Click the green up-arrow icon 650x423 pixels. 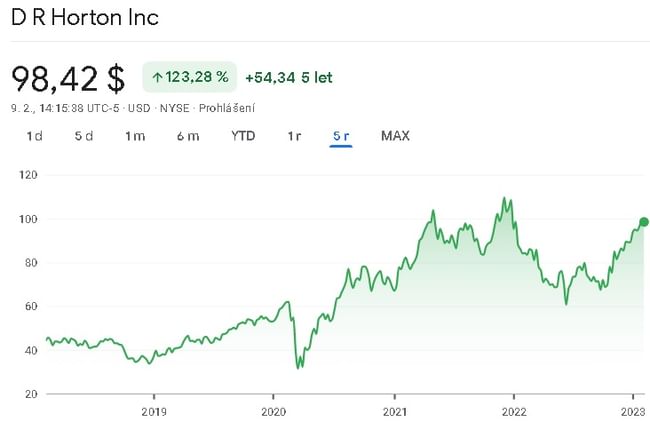pyautogui.click(x=157, y=77)
